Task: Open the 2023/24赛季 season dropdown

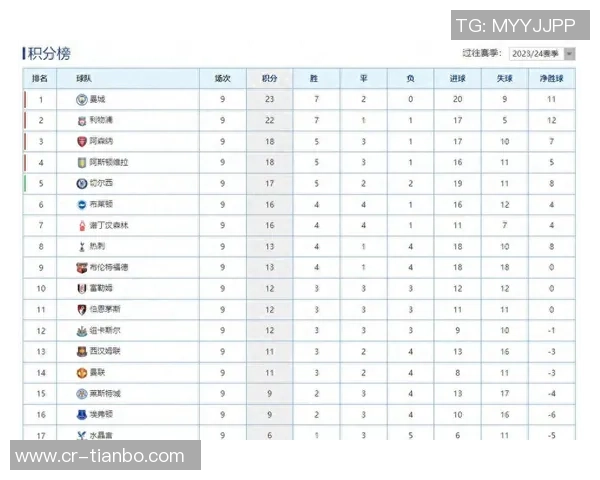Action: click(x=535, y=54)
